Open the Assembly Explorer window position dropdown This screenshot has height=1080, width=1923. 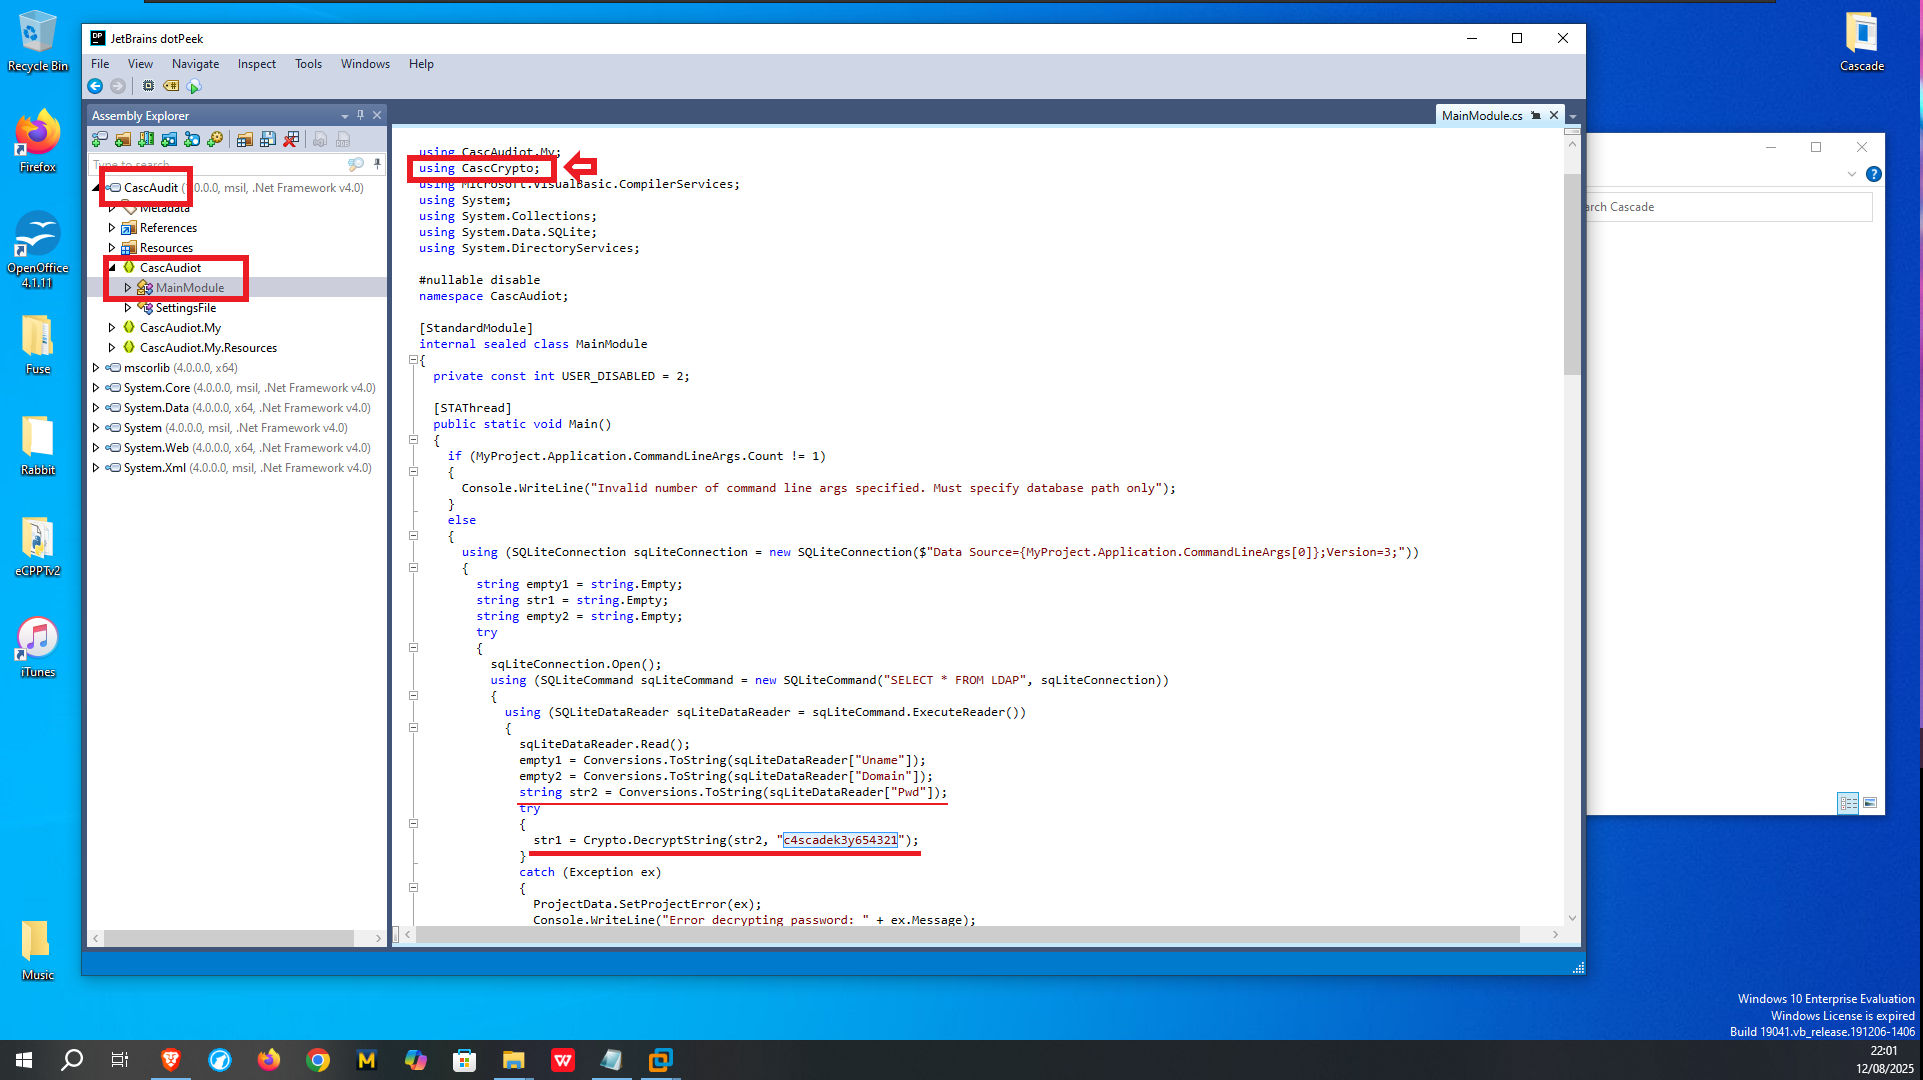click(x=345, y=116)
